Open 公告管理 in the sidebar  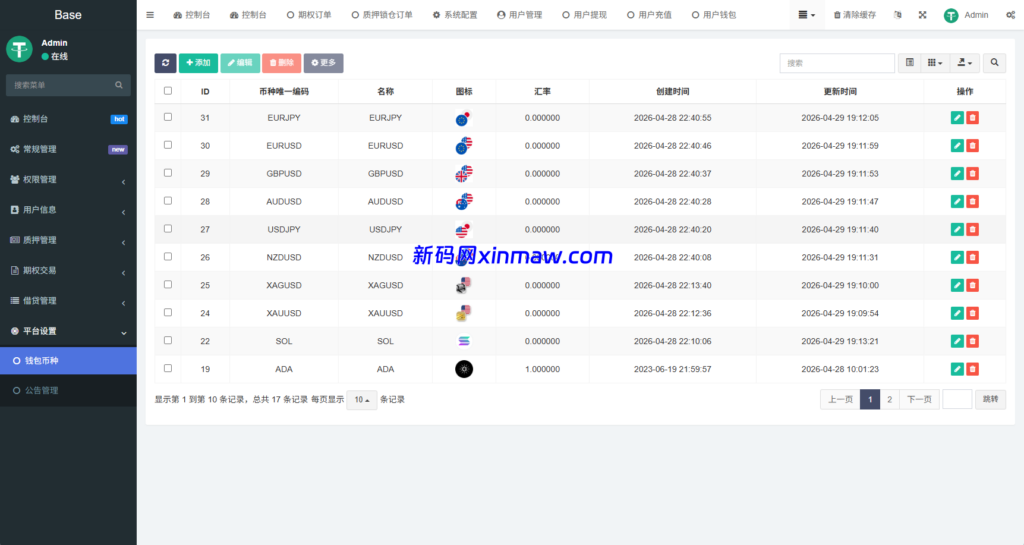(x=68, y=390)
